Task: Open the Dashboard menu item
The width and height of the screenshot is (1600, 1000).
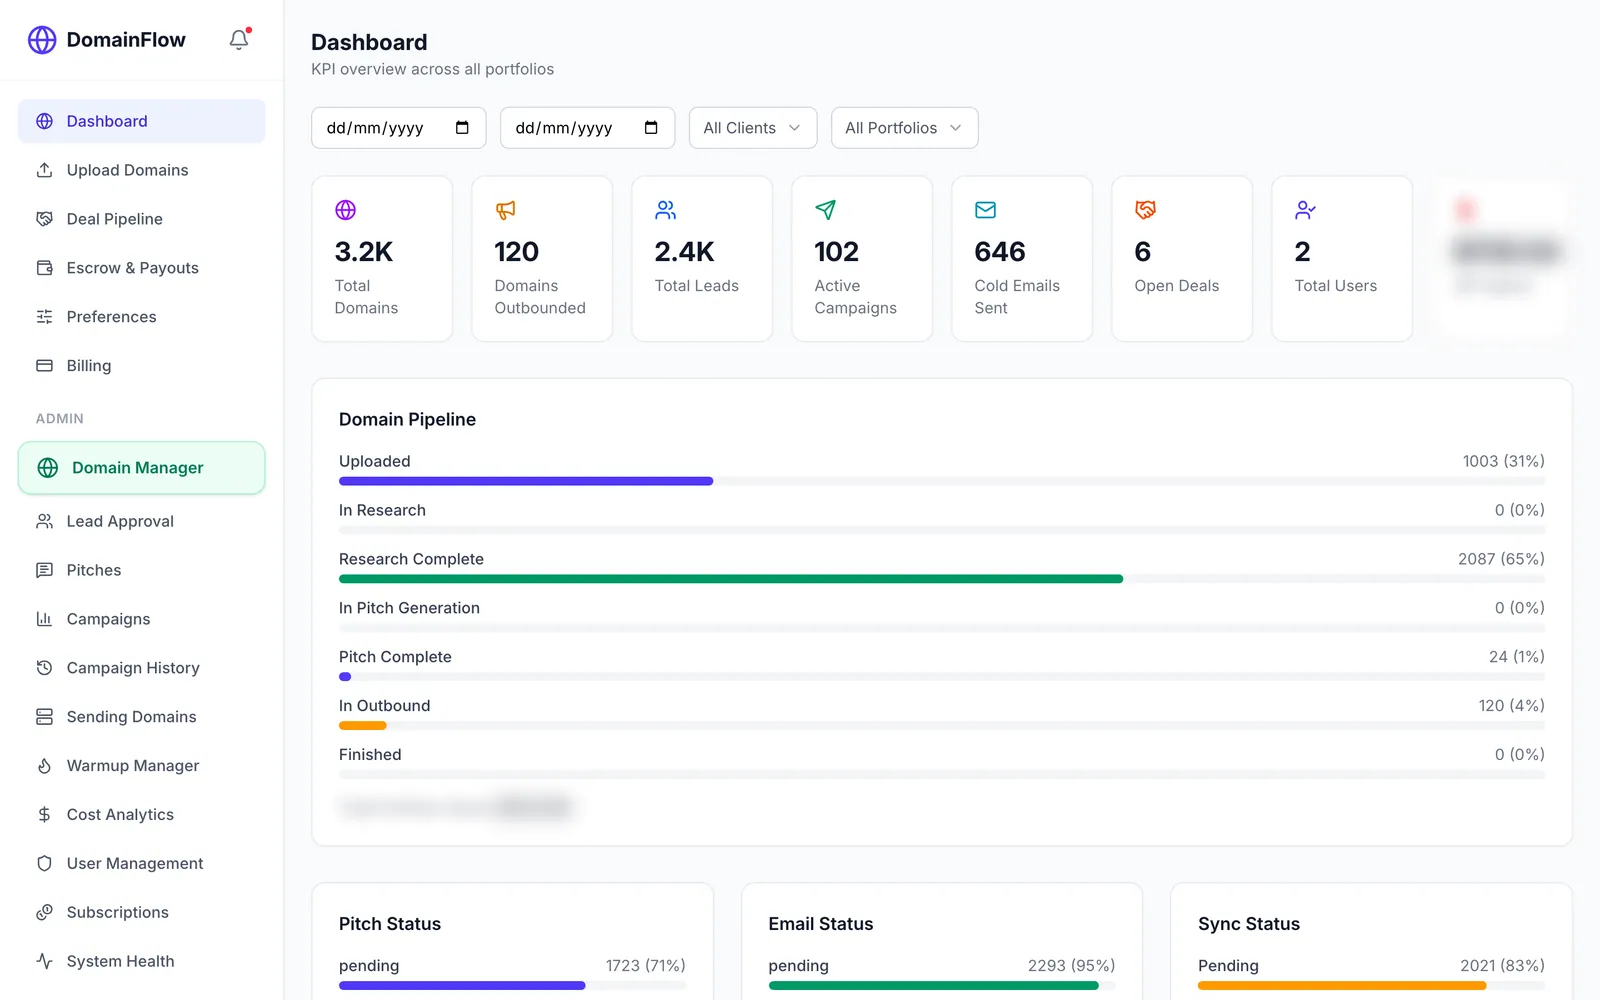Action: point(141,121)
